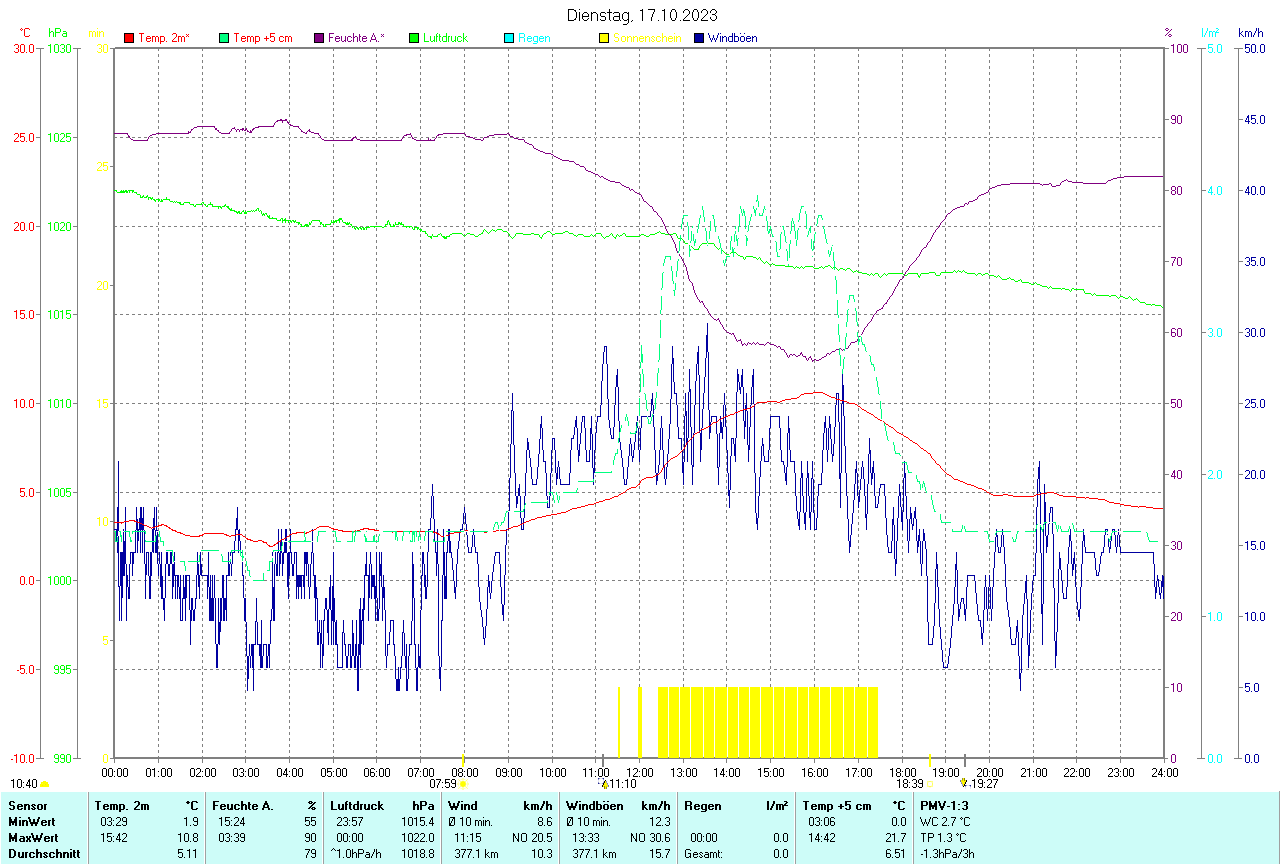1280x864 pixels.
Task: Click the sunrise sun icon at 07:59
Action: 462,784
